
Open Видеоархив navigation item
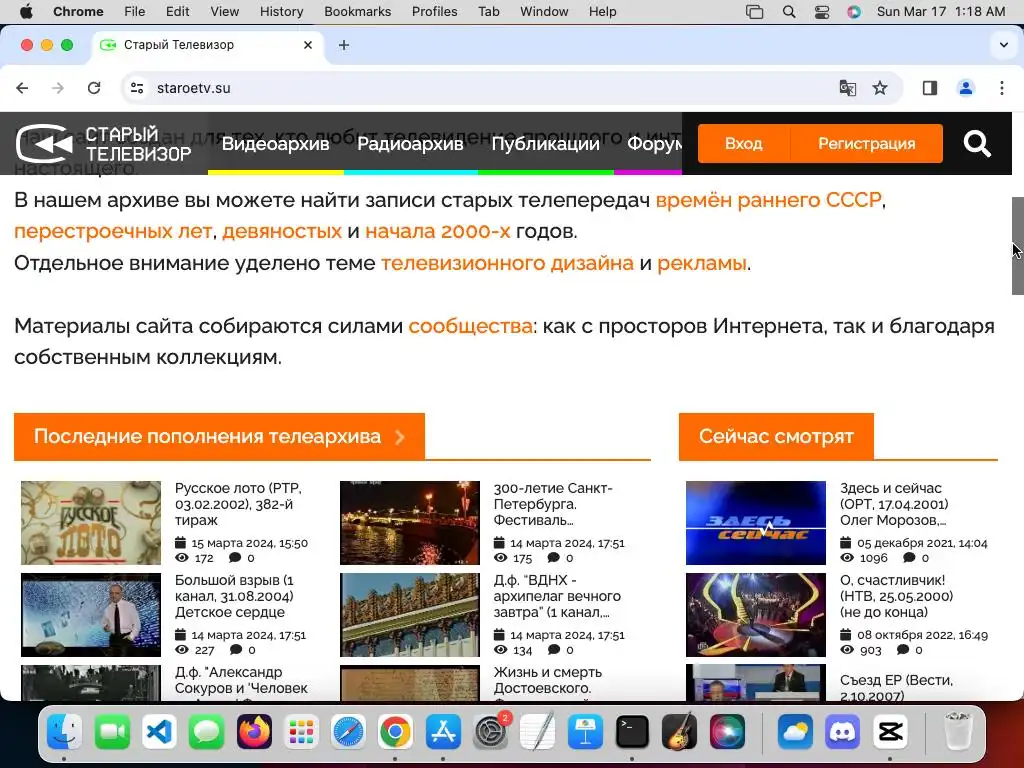click(276, 144)
